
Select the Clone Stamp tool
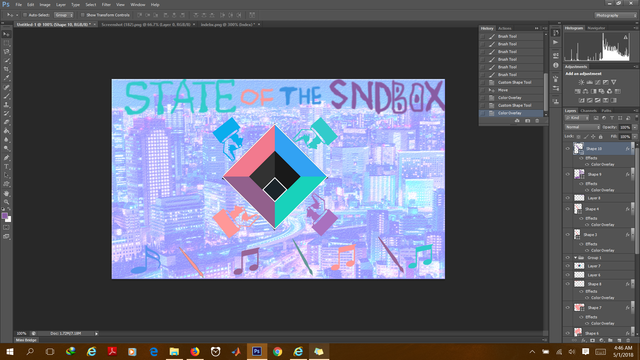pyautogui.click(x=6, y=105)
